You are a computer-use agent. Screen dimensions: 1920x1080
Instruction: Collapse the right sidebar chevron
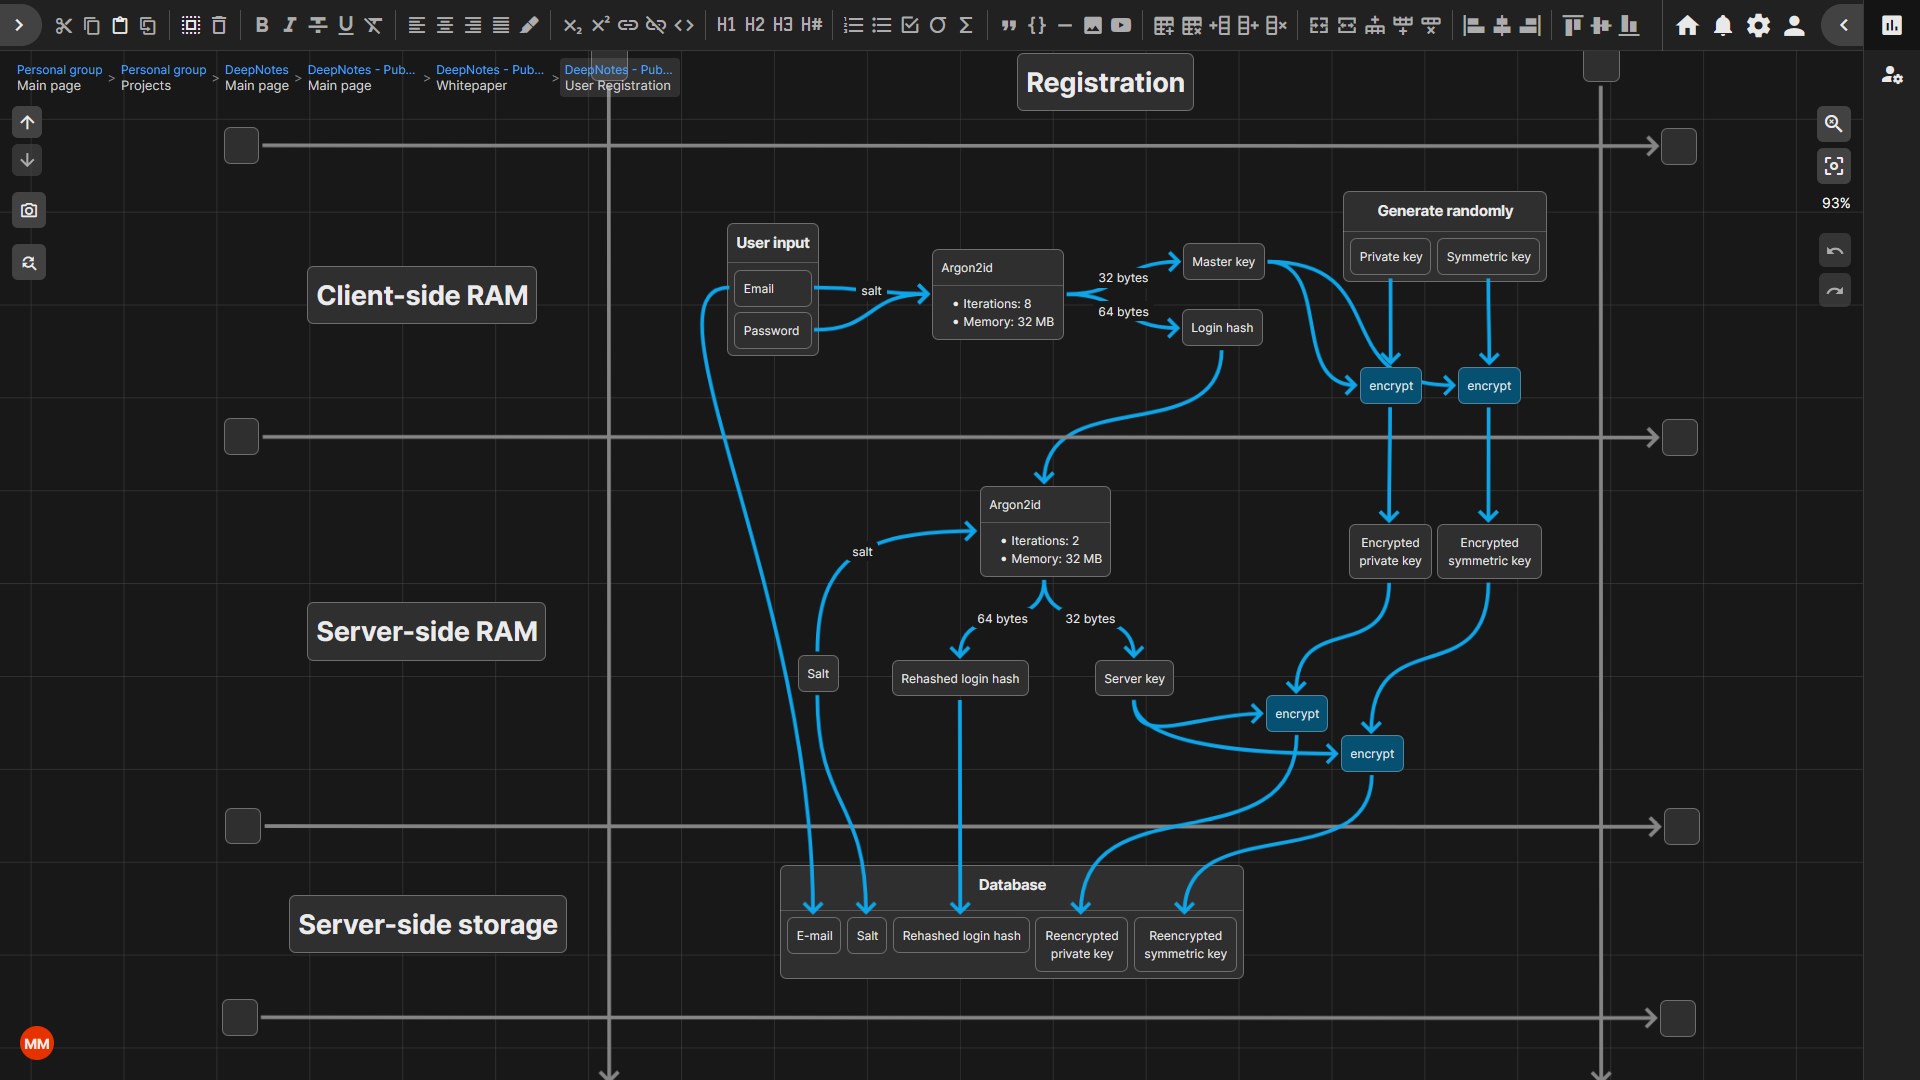[1843, 25]
